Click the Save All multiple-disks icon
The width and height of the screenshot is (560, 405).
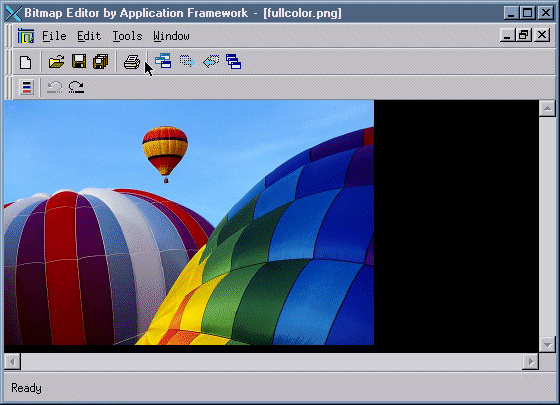[x=101, y=61]
